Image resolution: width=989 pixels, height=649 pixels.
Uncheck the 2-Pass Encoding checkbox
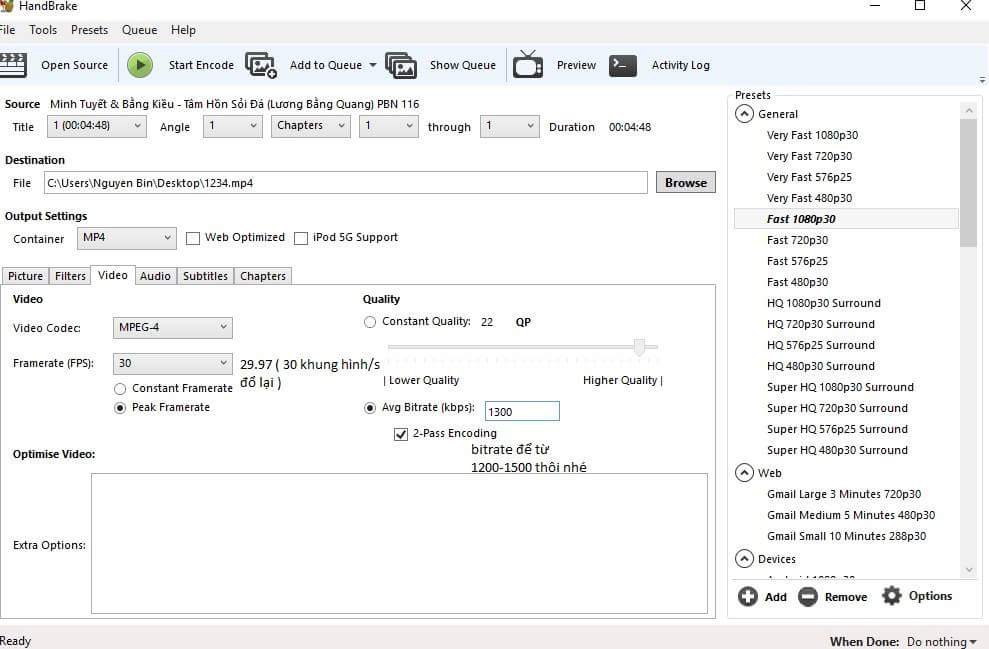point(401,434)
